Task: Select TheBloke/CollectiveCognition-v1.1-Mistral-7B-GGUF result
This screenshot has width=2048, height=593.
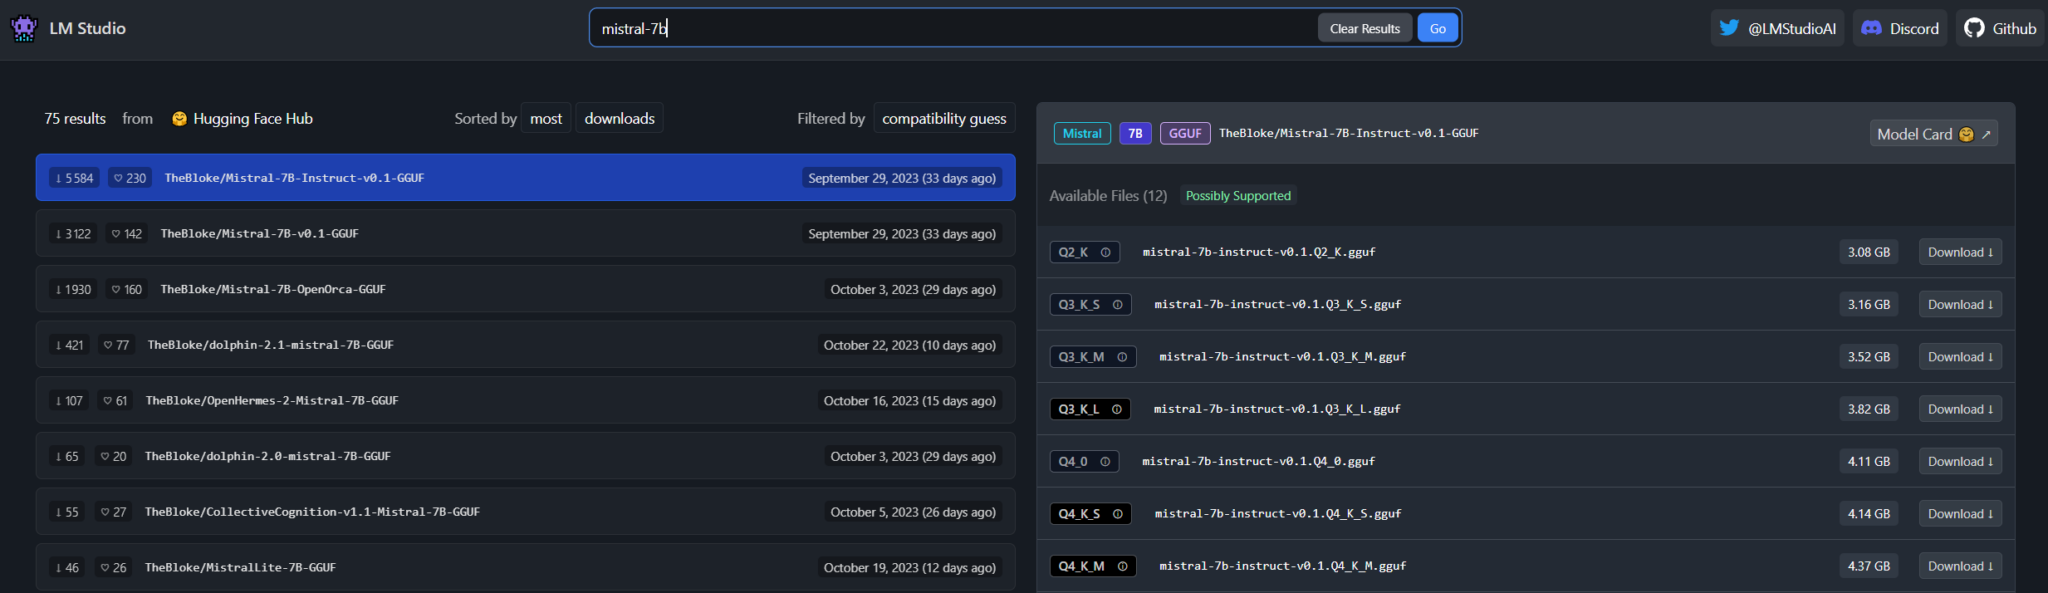Action: pyautogui.click(x=525, y=512)
